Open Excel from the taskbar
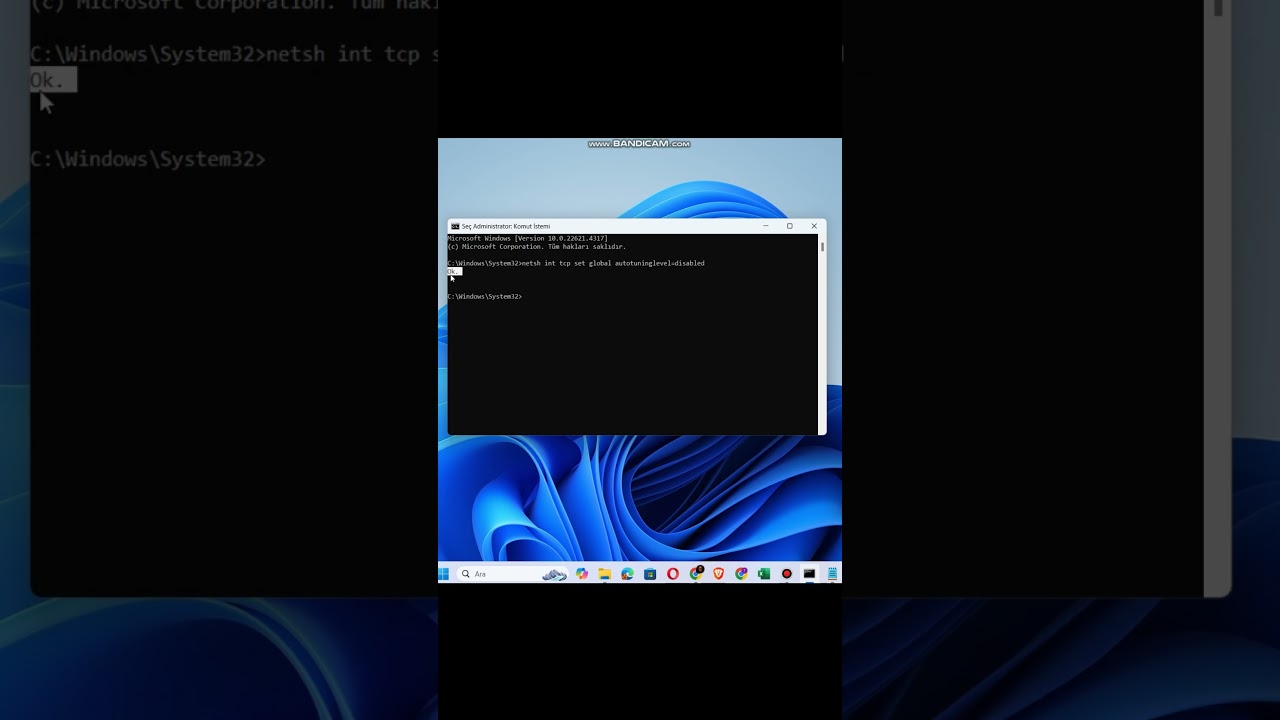Viewport: 1280px width, 720px height. pos(764,574)
